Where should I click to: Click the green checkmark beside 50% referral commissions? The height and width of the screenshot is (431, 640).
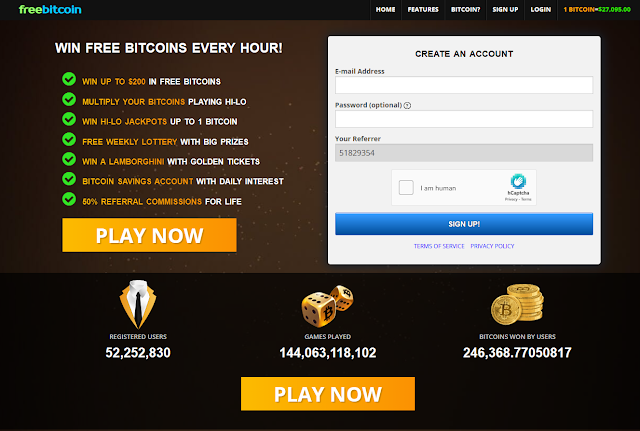[69, 199]
